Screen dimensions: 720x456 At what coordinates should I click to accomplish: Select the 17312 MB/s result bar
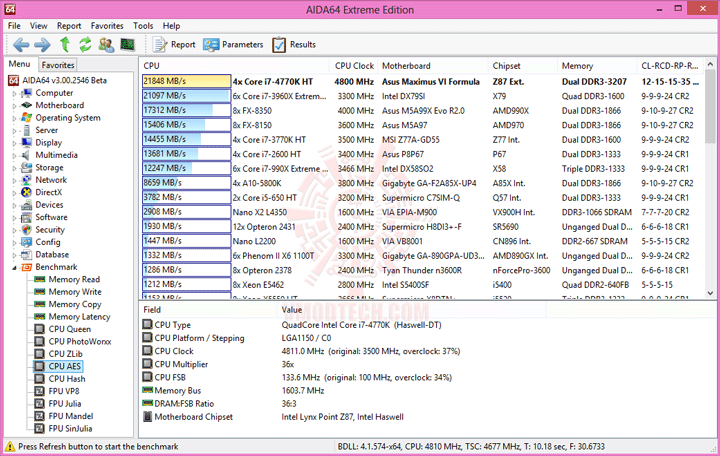[186, 110]
